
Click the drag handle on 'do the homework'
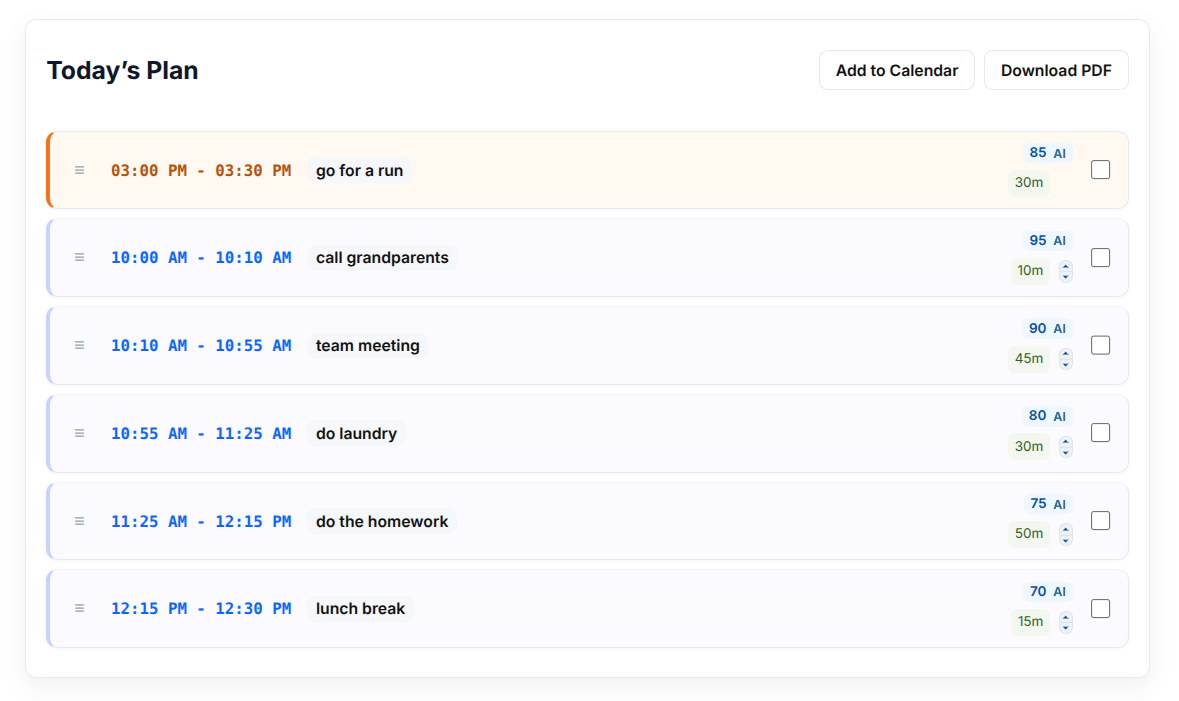point(80,521)
